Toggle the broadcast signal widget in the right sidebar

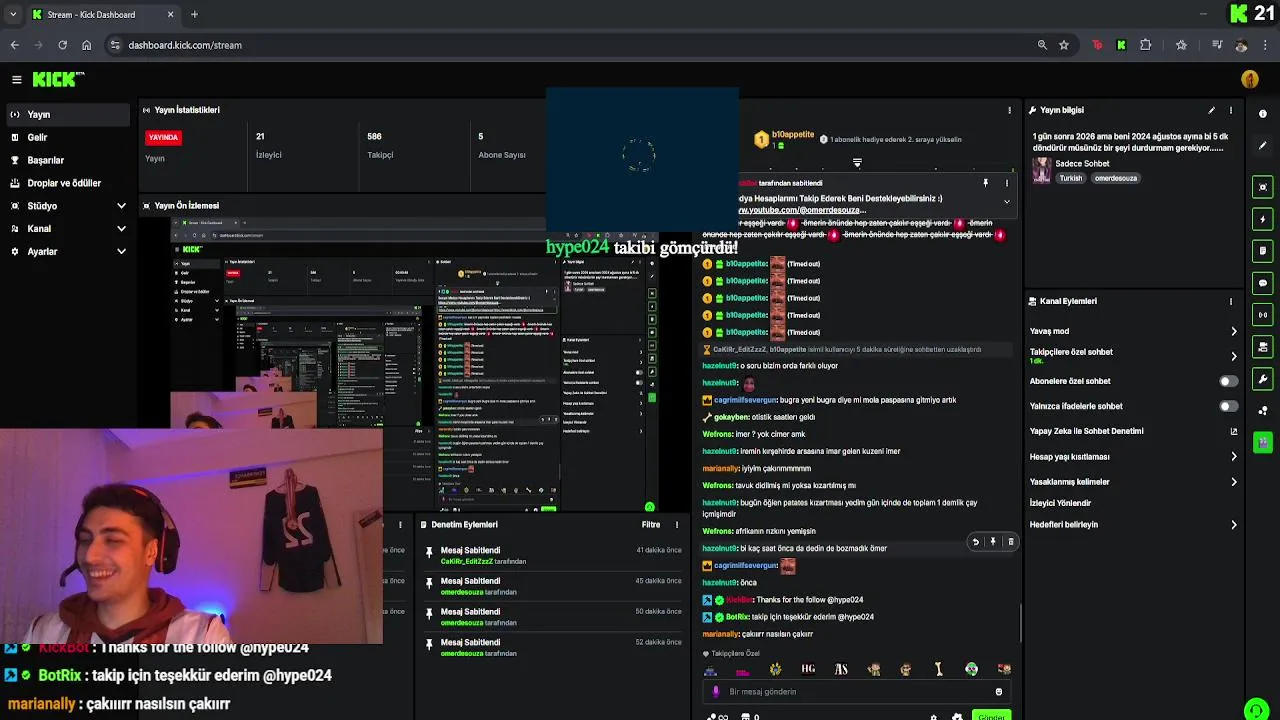click(x=1263, y=315)
